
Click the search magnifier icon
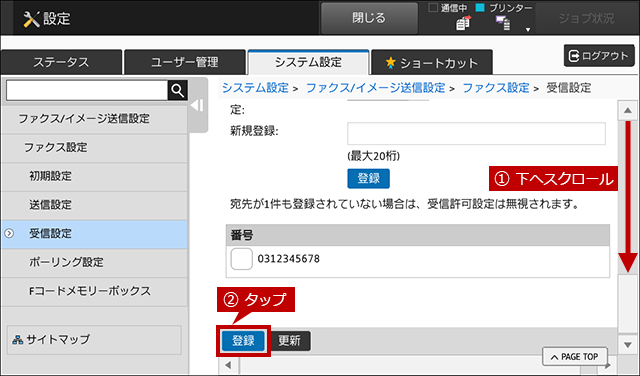[x=178, y=90]
